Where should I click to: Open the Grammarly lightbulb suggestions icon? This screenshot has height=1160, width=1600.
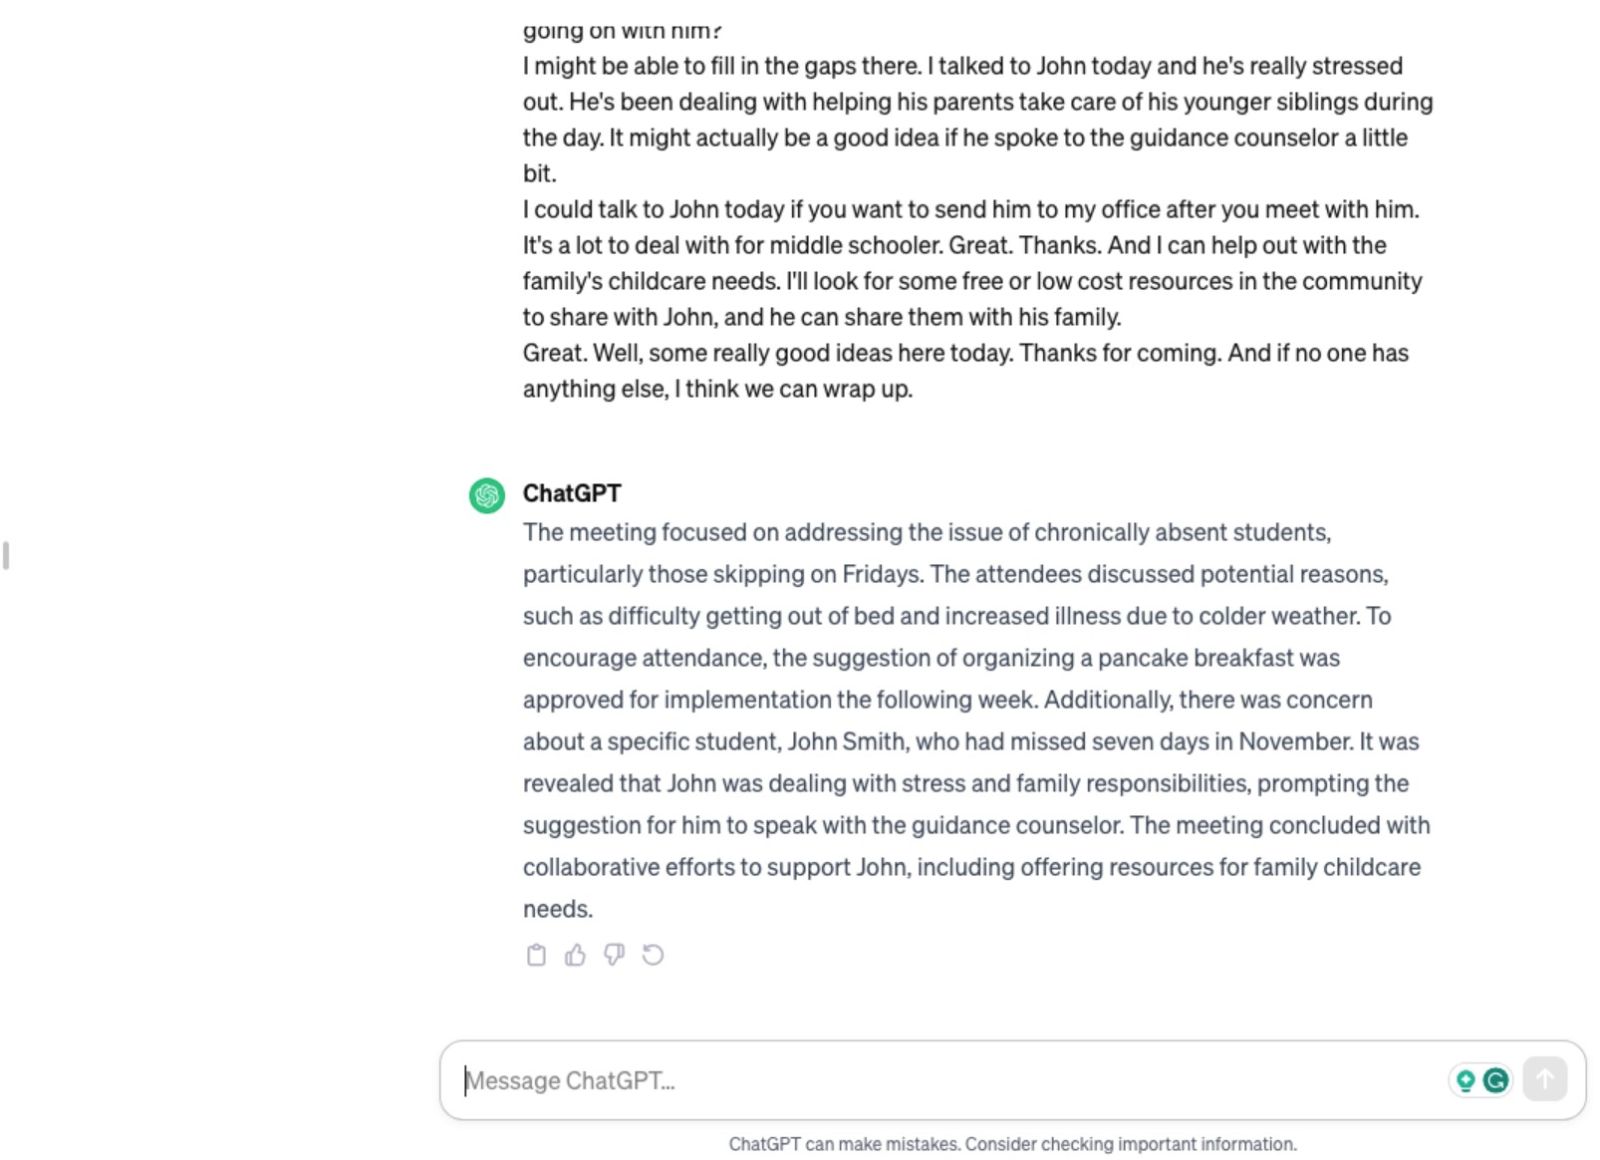1465,1080
